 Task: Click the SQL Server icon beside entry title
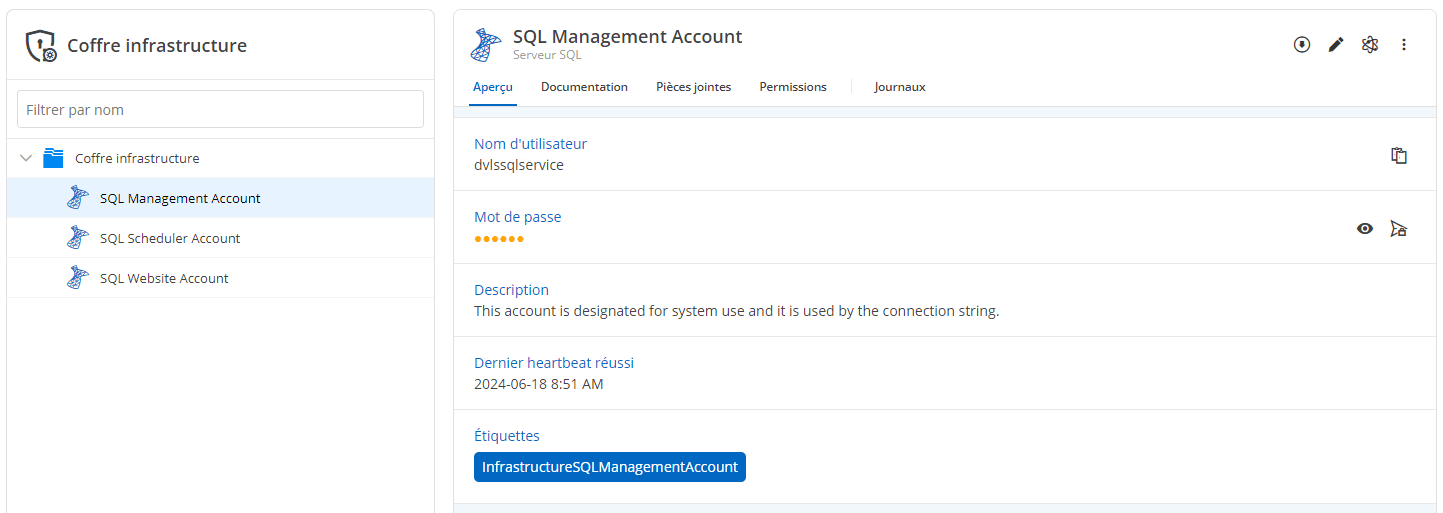click(487, 45)
